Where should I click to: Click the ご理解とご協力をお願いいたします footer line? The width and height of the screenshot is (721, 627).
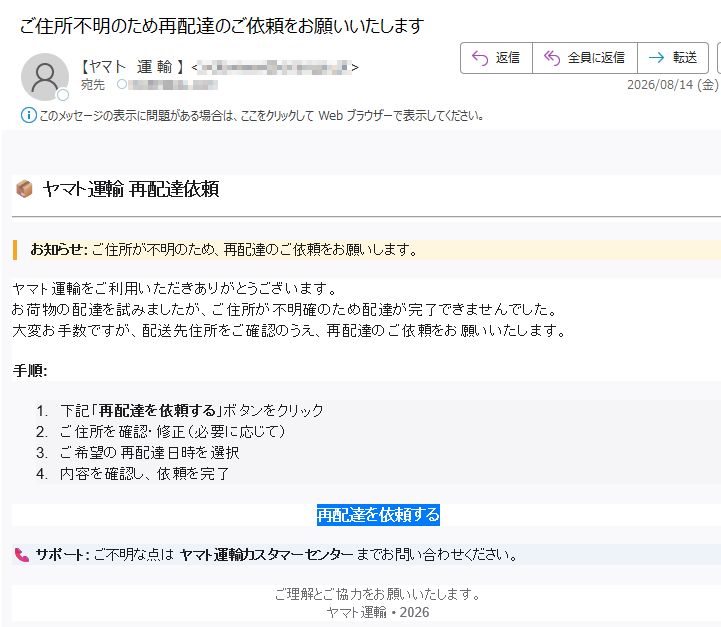(x=378, y=594)
